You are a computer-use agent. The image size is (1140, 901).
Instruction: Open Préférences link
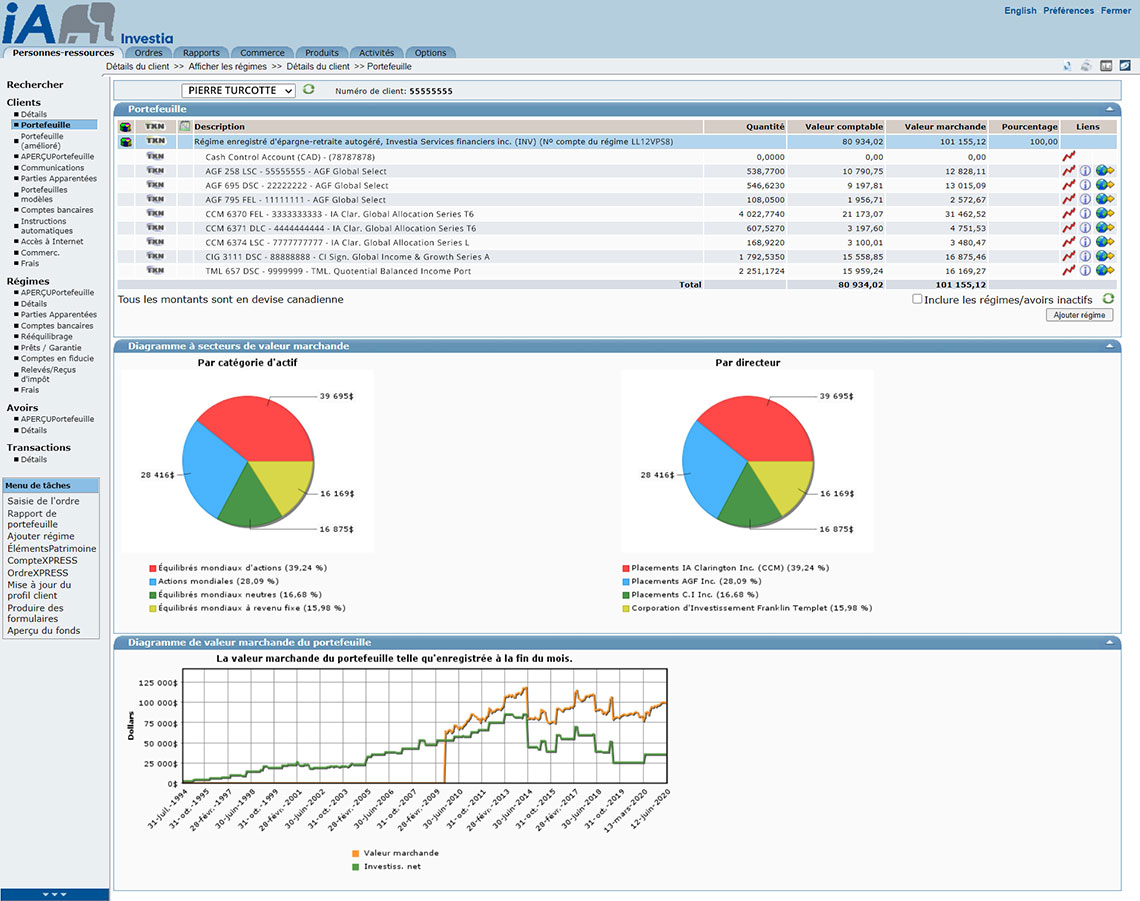[1068, 10]
